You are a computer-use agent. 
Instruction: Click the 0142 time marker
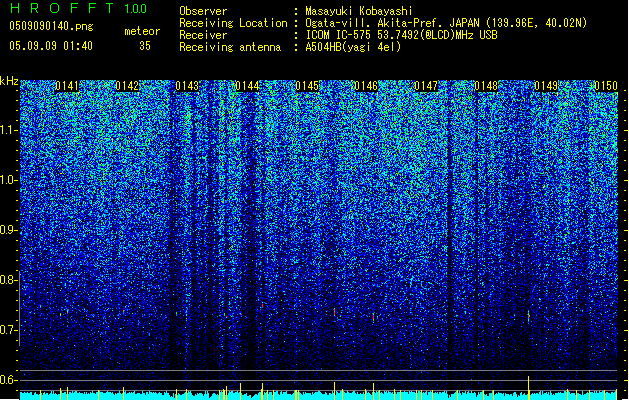(x=127, y=86)
